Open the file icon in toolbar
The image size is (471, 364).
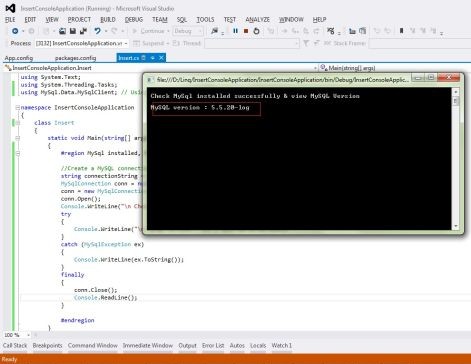62,31
